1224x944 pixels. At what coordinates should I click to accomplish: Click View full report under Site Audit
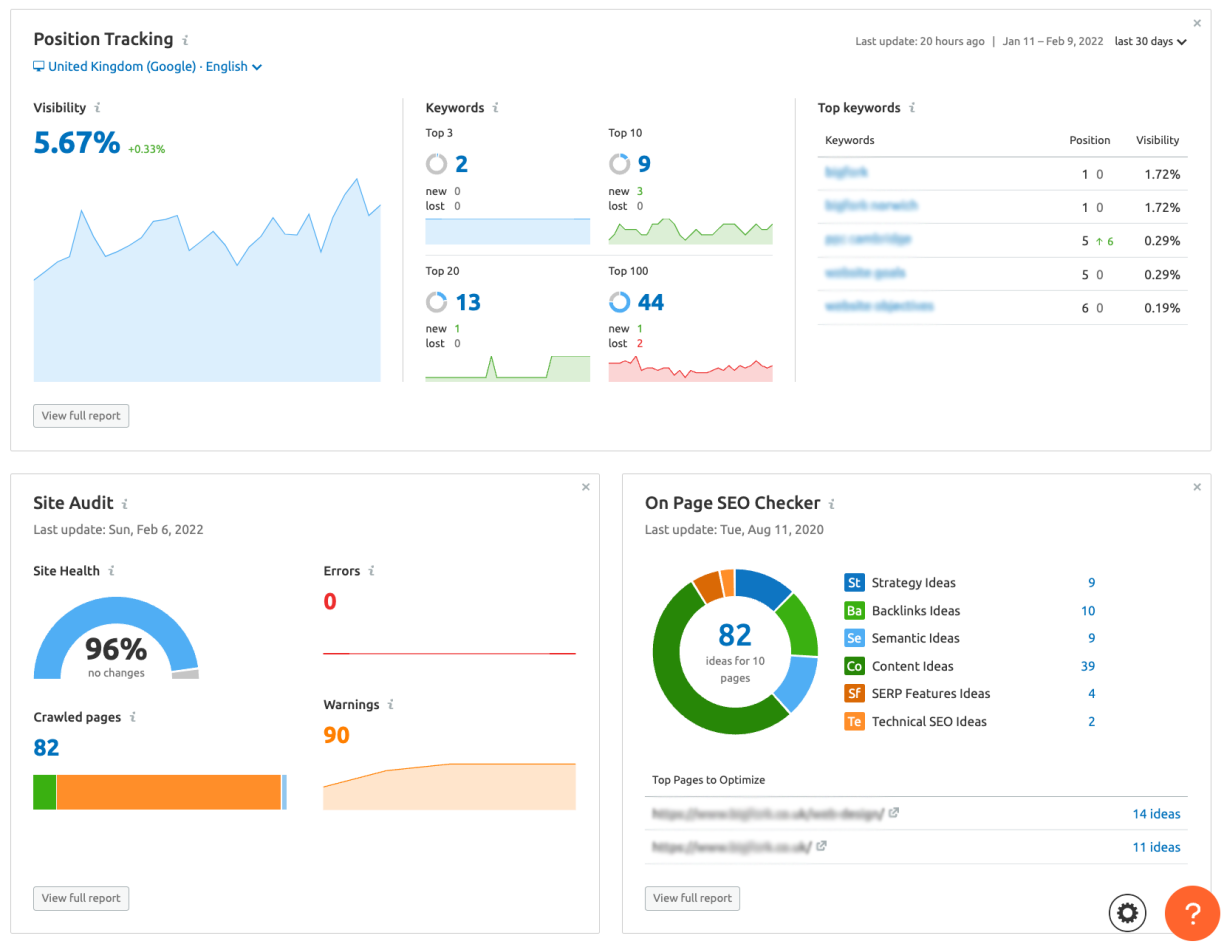[x=80, y=898]
